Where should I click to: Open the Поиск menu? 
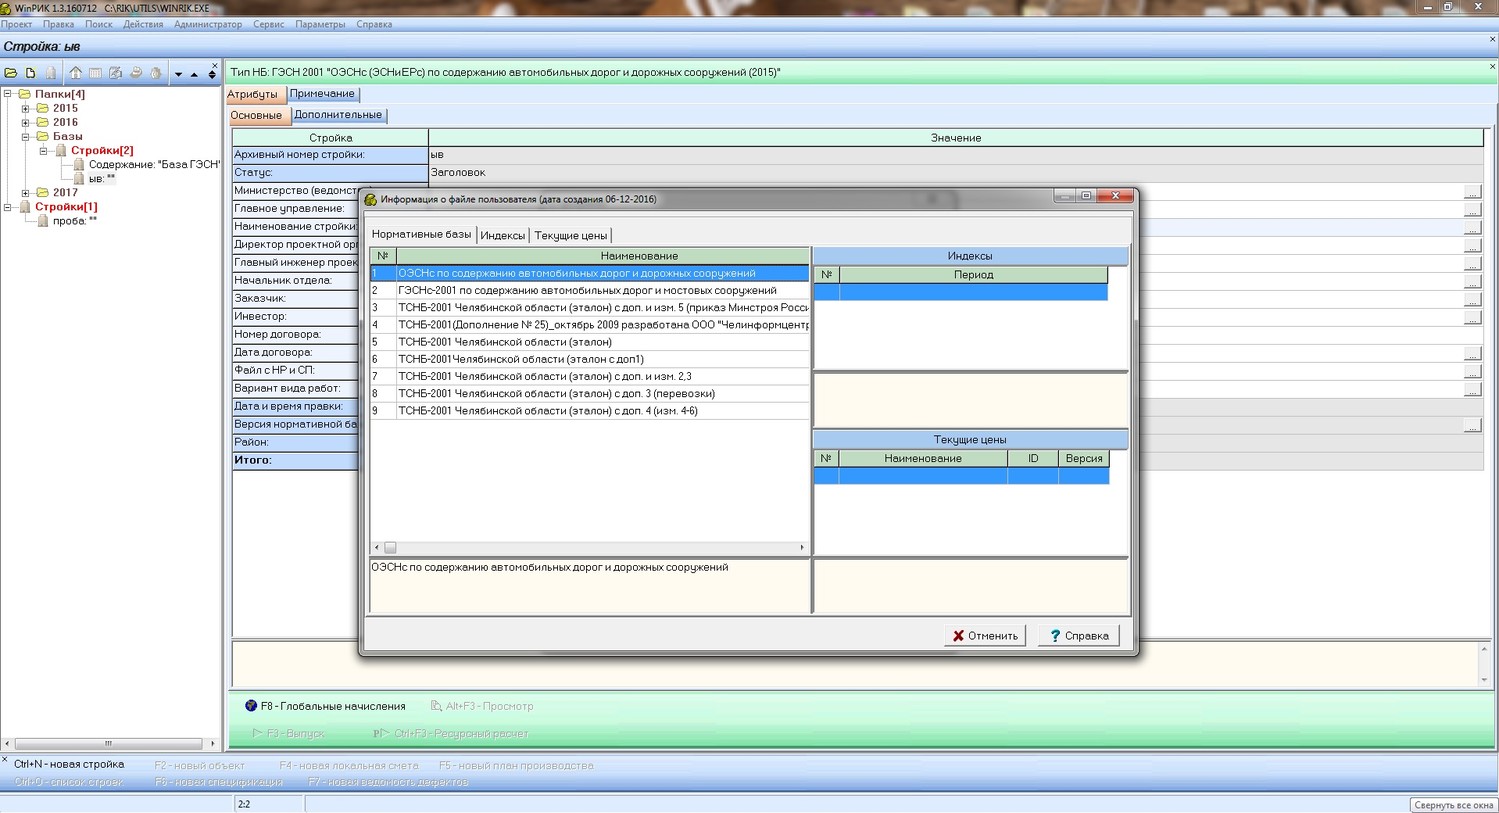[x=99, y=24]
